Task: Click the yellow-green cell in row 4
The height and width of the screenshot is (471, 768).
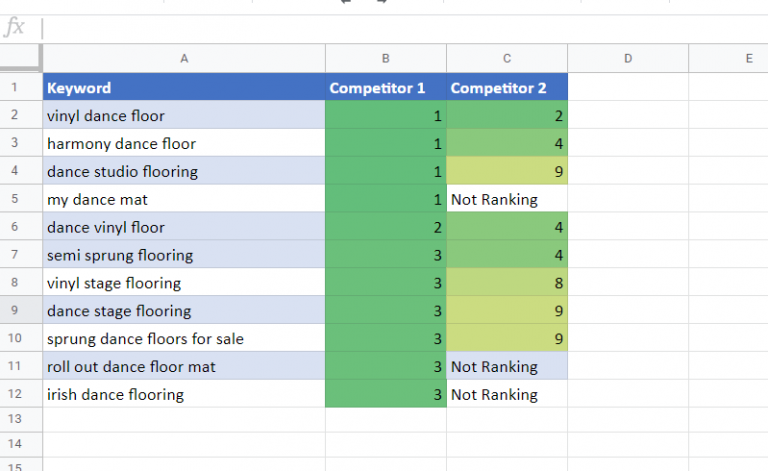Action: pyautogui.click(x=507, y=172)
